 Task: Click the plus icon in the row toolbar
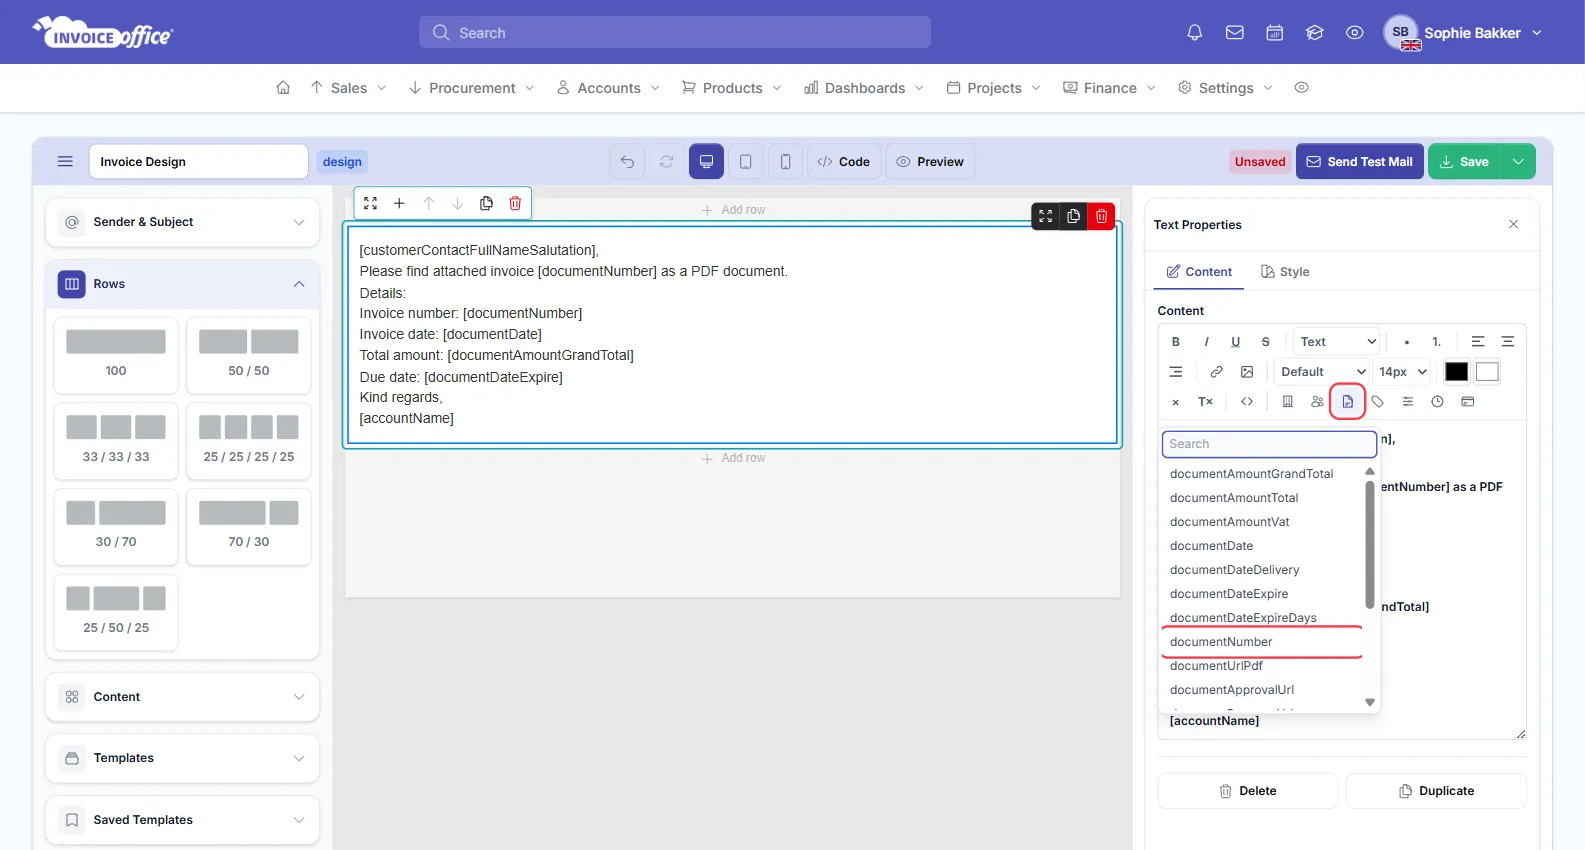399,203
